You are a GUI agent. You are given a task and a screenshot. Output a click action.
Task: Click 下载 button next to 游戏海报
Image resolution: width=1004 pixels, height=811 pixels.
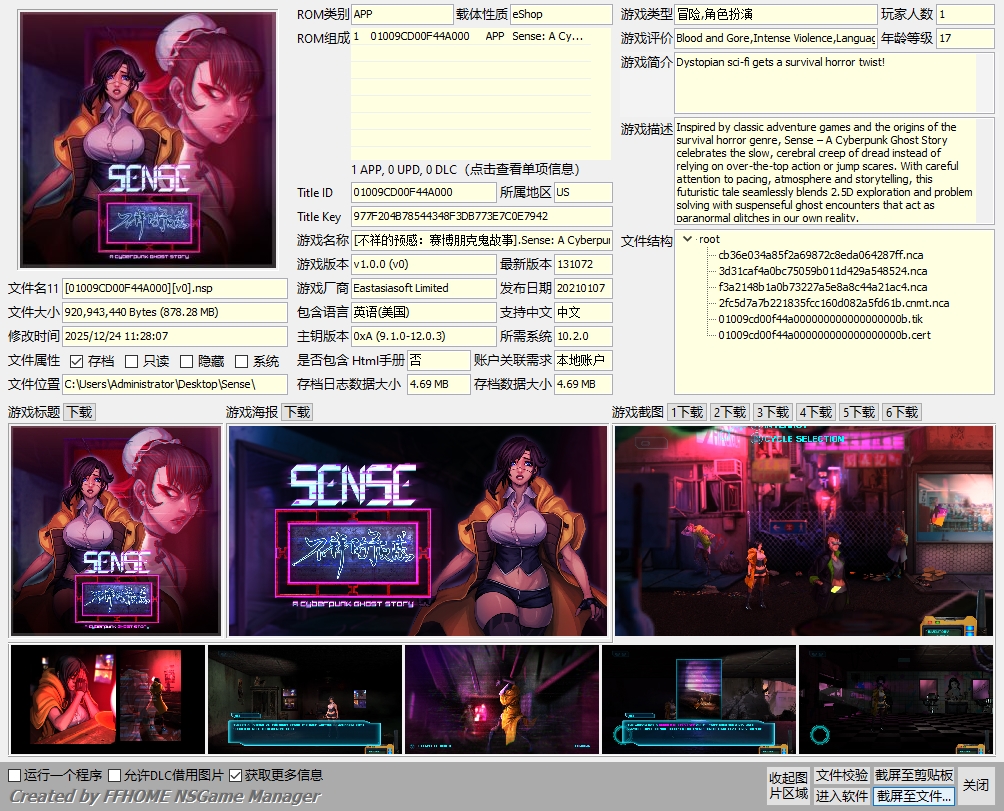pyautogui.click(x=296, y=412)
